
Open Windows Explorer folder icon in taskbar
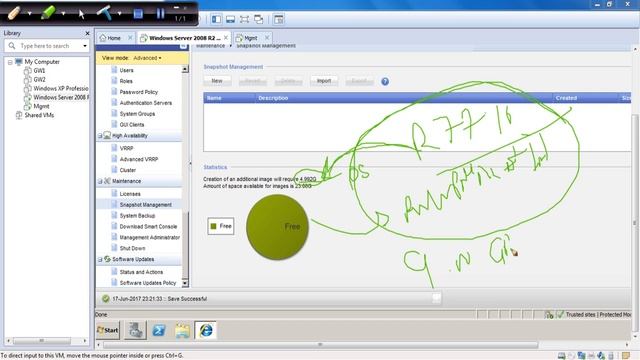click(x=182, y=330)
